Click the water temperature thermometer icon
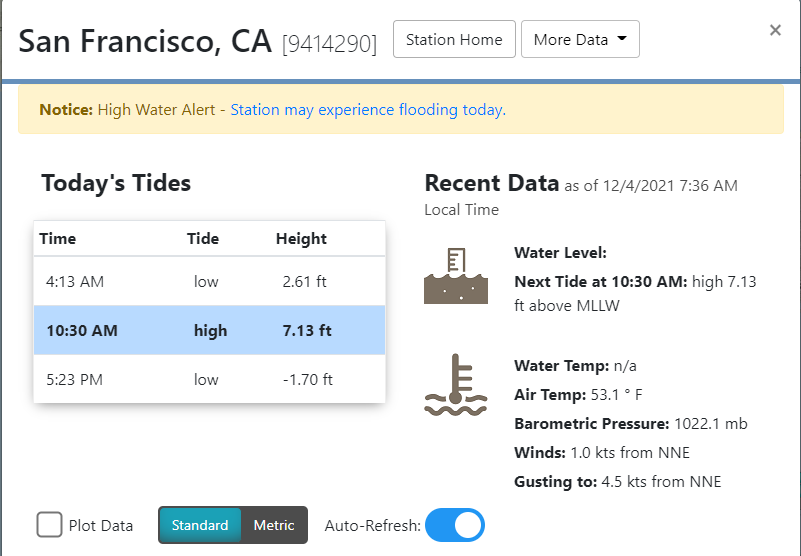 click(x=455, y=384)
